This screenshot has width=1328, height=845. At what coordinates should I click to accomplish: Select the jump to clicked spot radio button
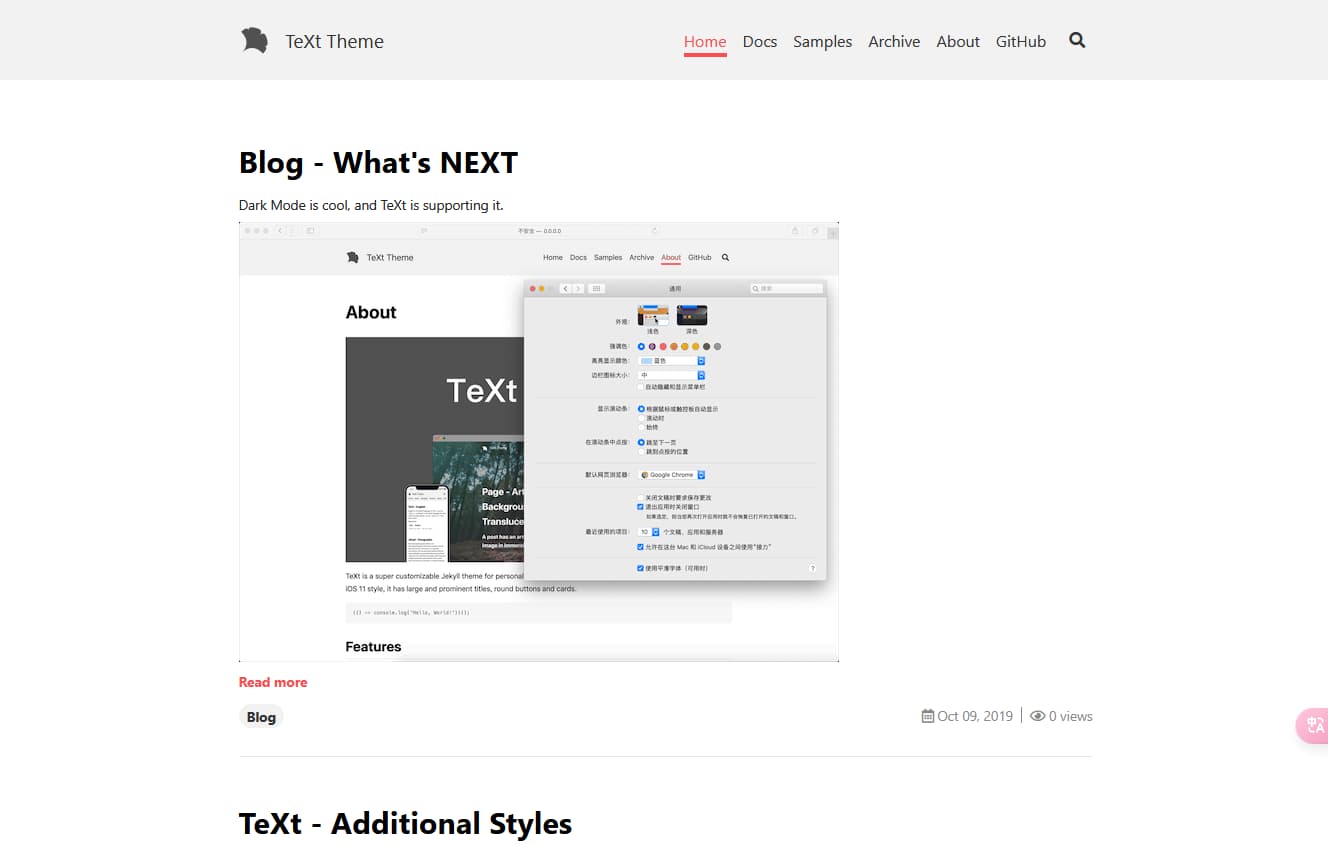[x=641, y=451]
